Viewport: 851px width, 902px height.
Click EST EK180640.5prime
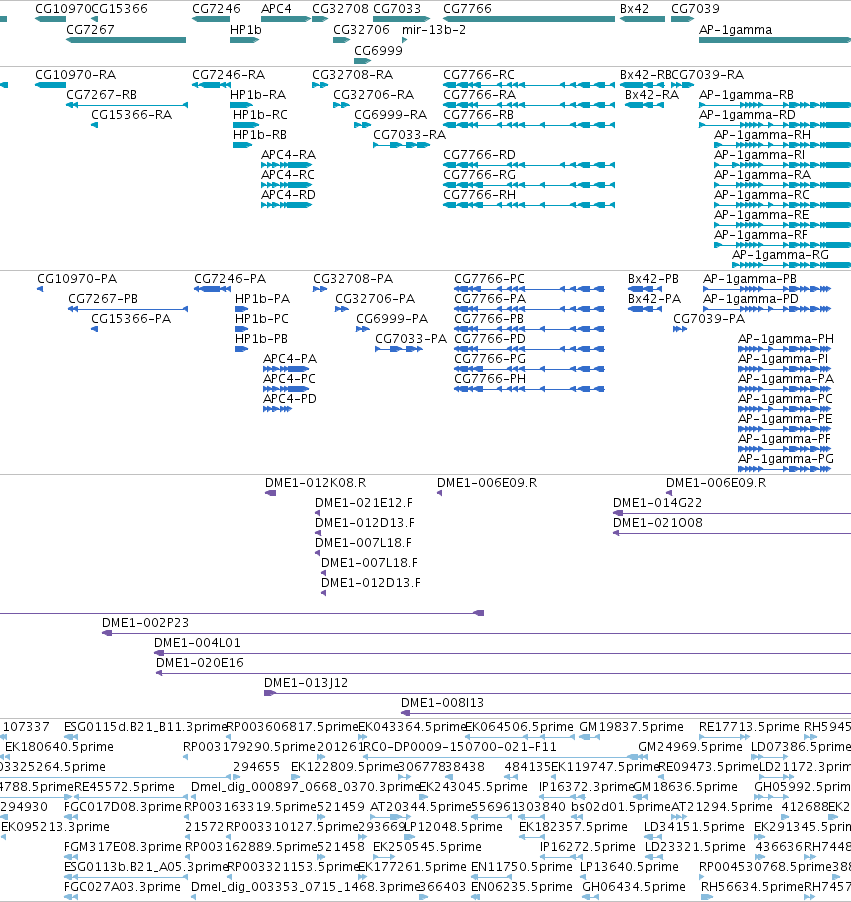(59, 747)
